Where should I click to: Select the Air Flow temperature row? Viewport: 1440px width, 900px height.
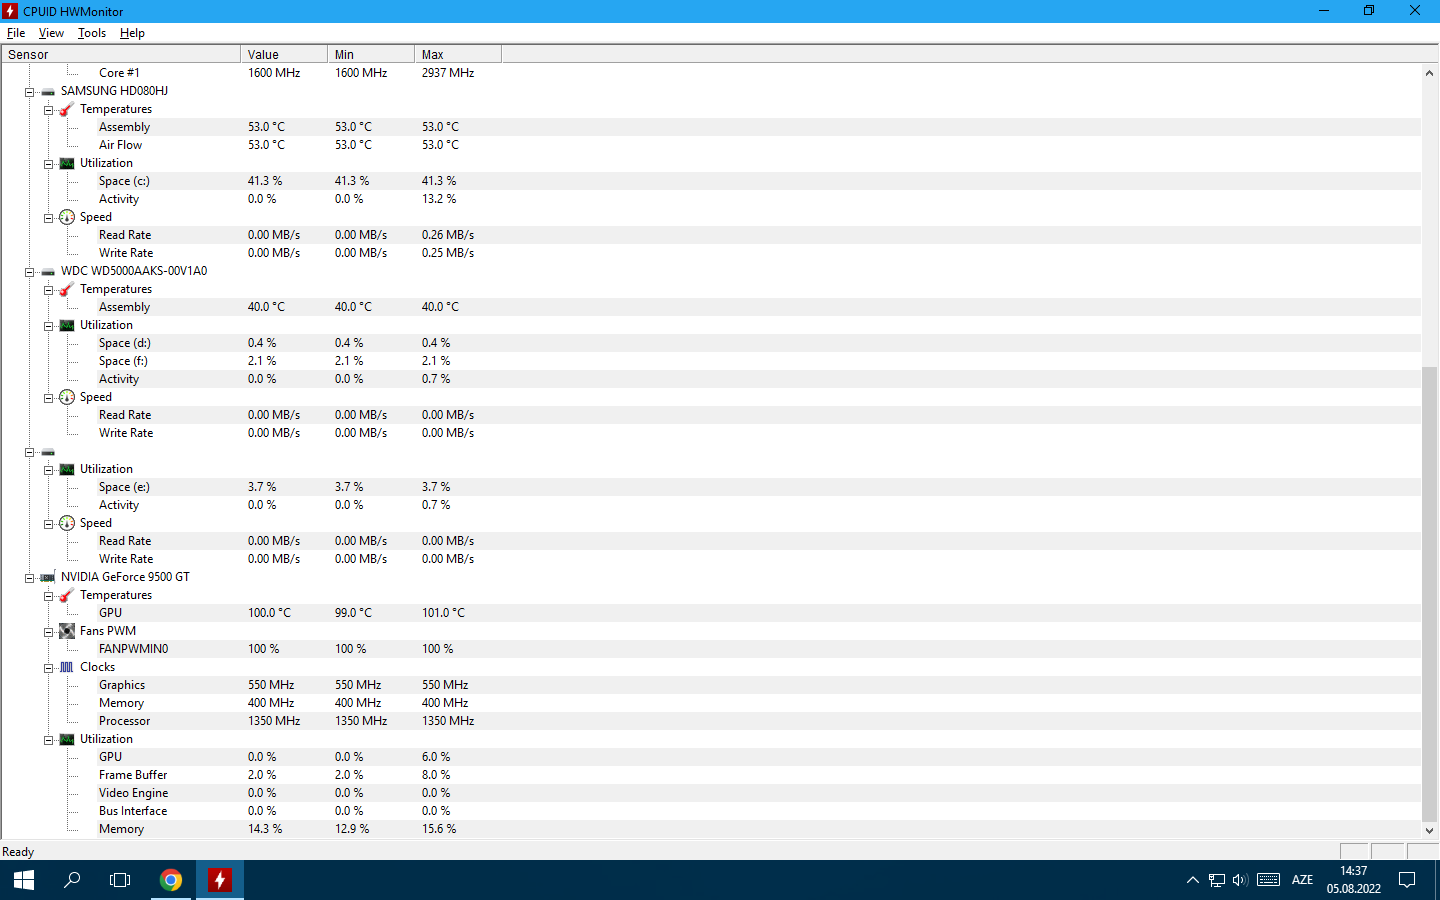tap(711, 145)
